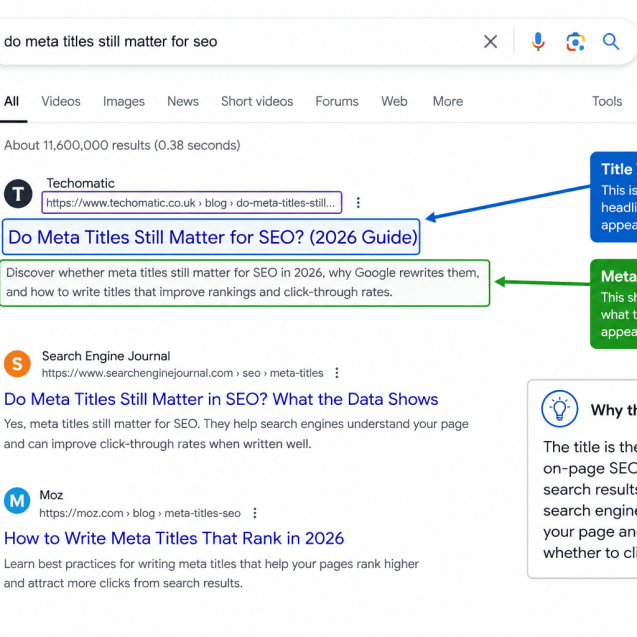The width and height of the screenshot is (637, 637).
Task: Click the Techomatic site favicon
Action: tap(18, 194)
